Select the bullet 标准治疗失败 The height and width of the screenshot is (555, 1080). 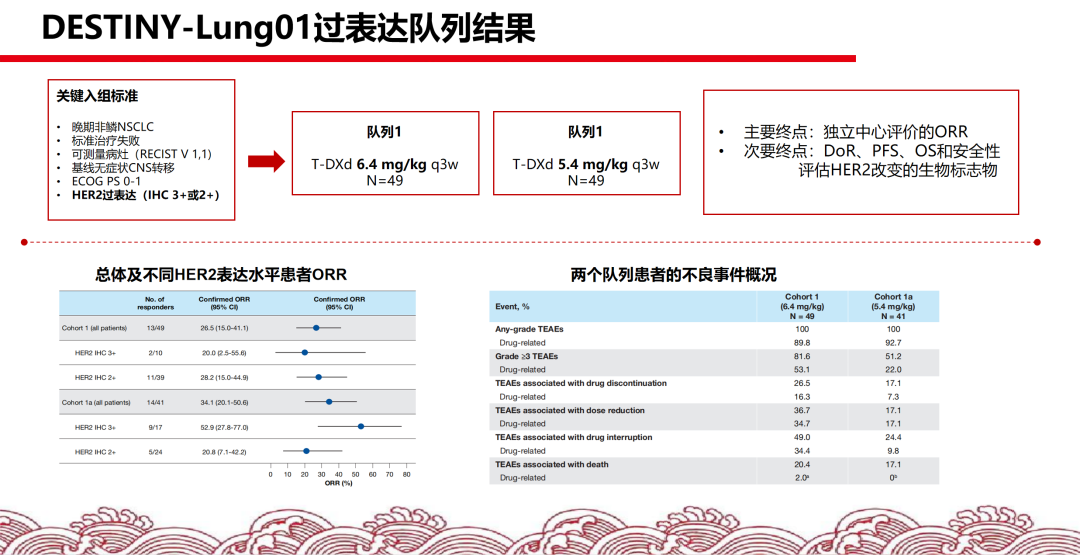coord(106,141)
